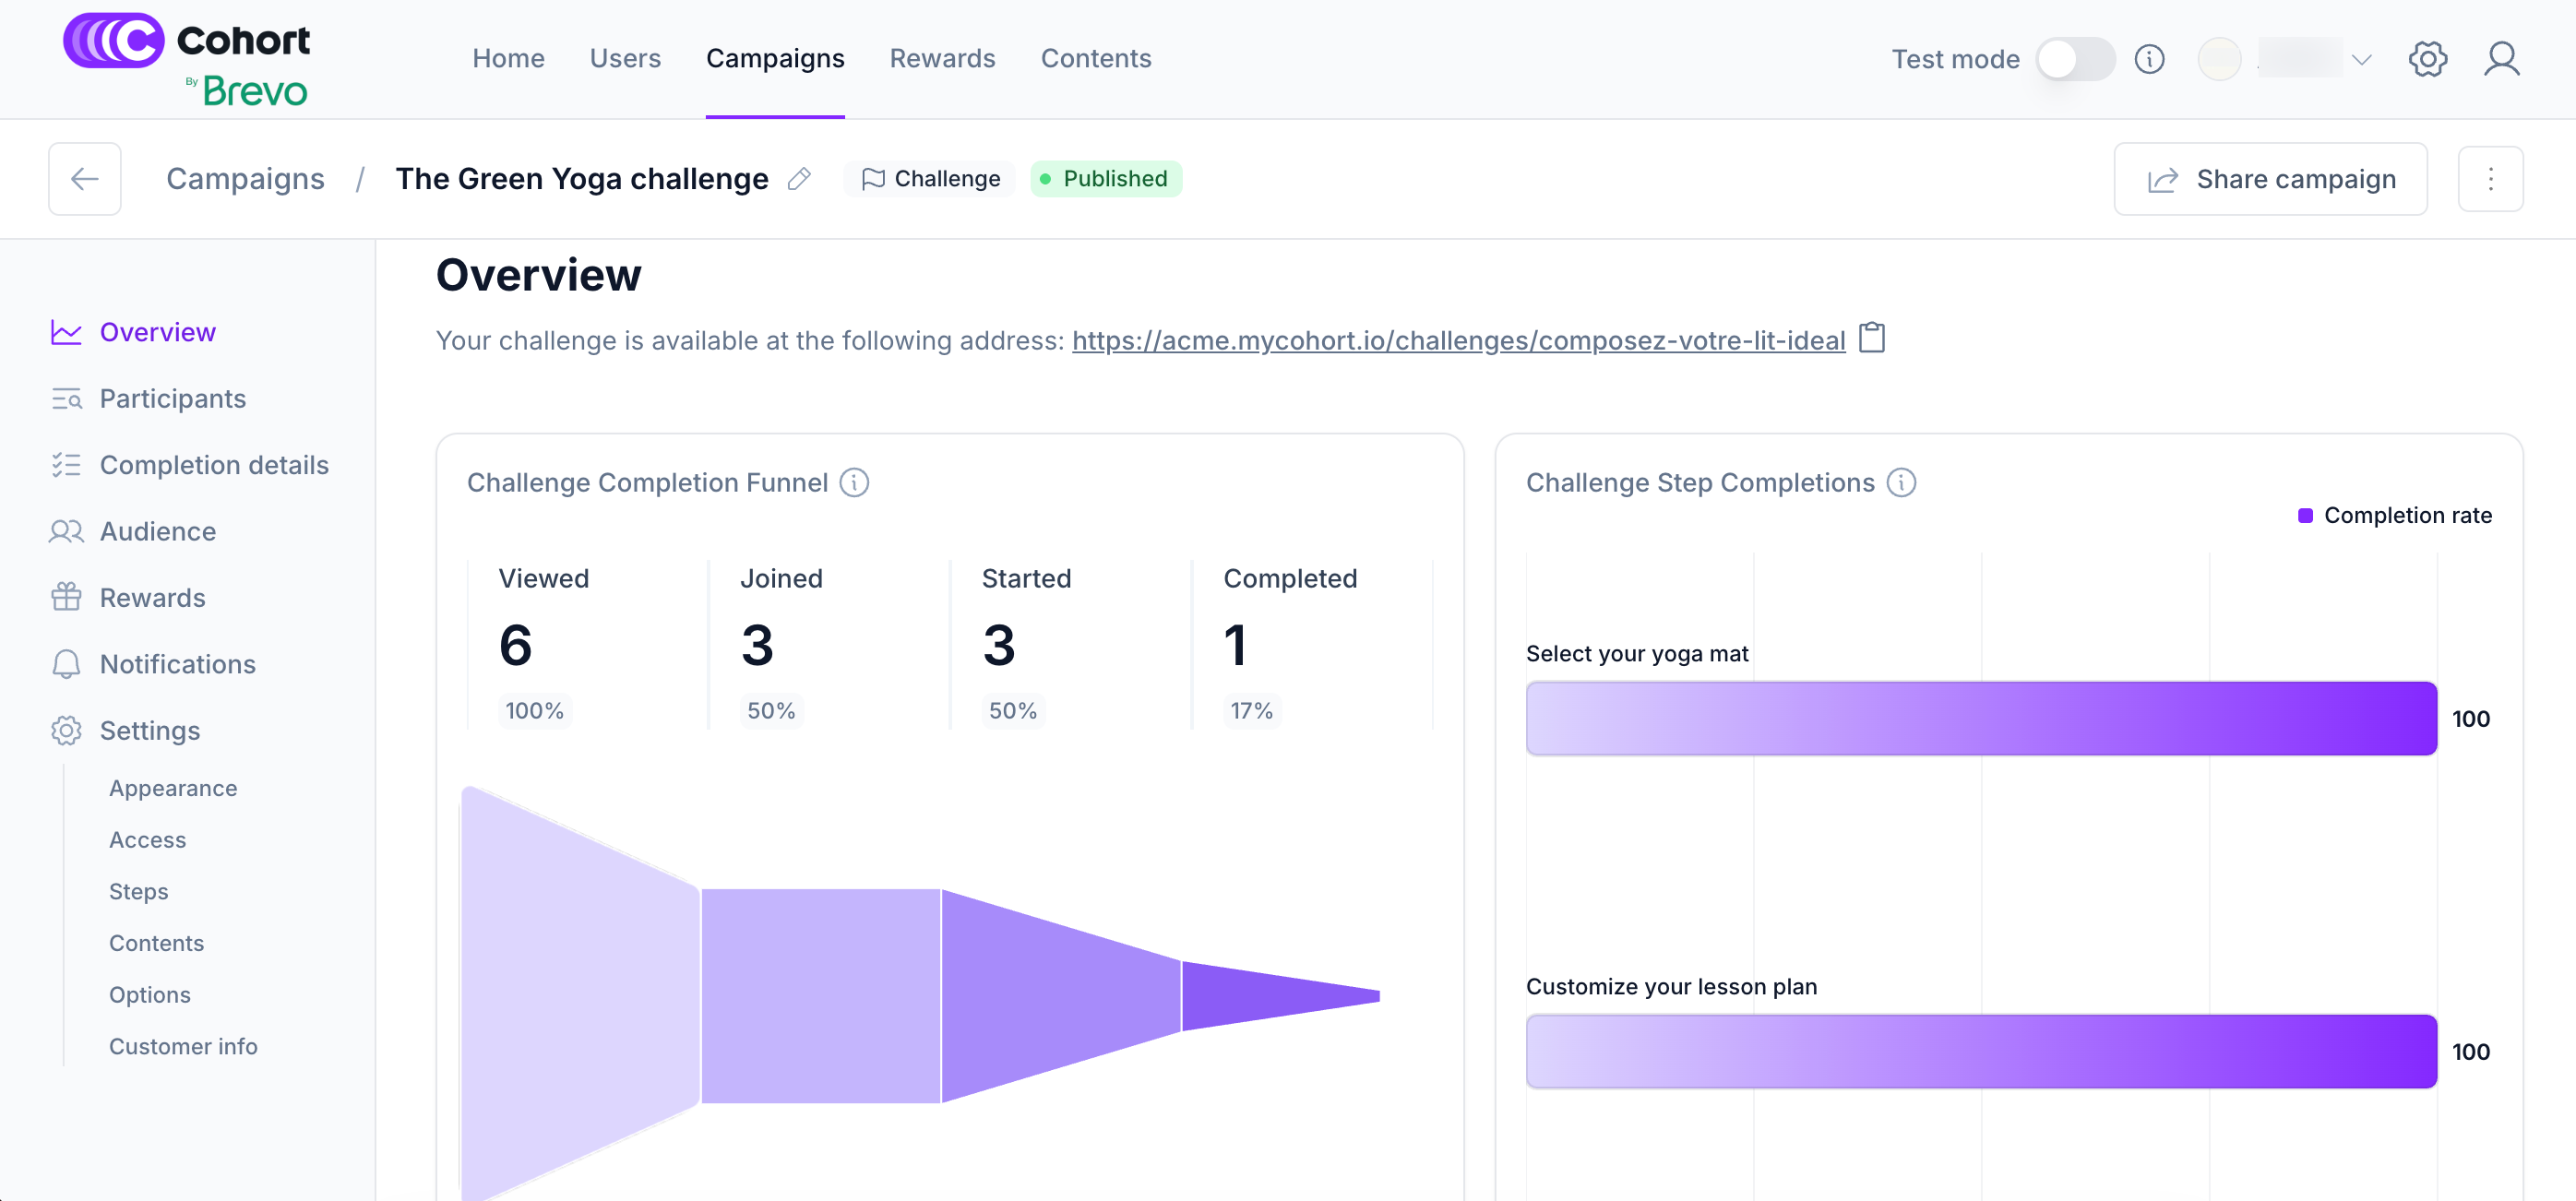Copy the challenge URL with the clipboard icon
Image resolution: width=2576 pixels, height=1201 pixels.
(1872, 339)
